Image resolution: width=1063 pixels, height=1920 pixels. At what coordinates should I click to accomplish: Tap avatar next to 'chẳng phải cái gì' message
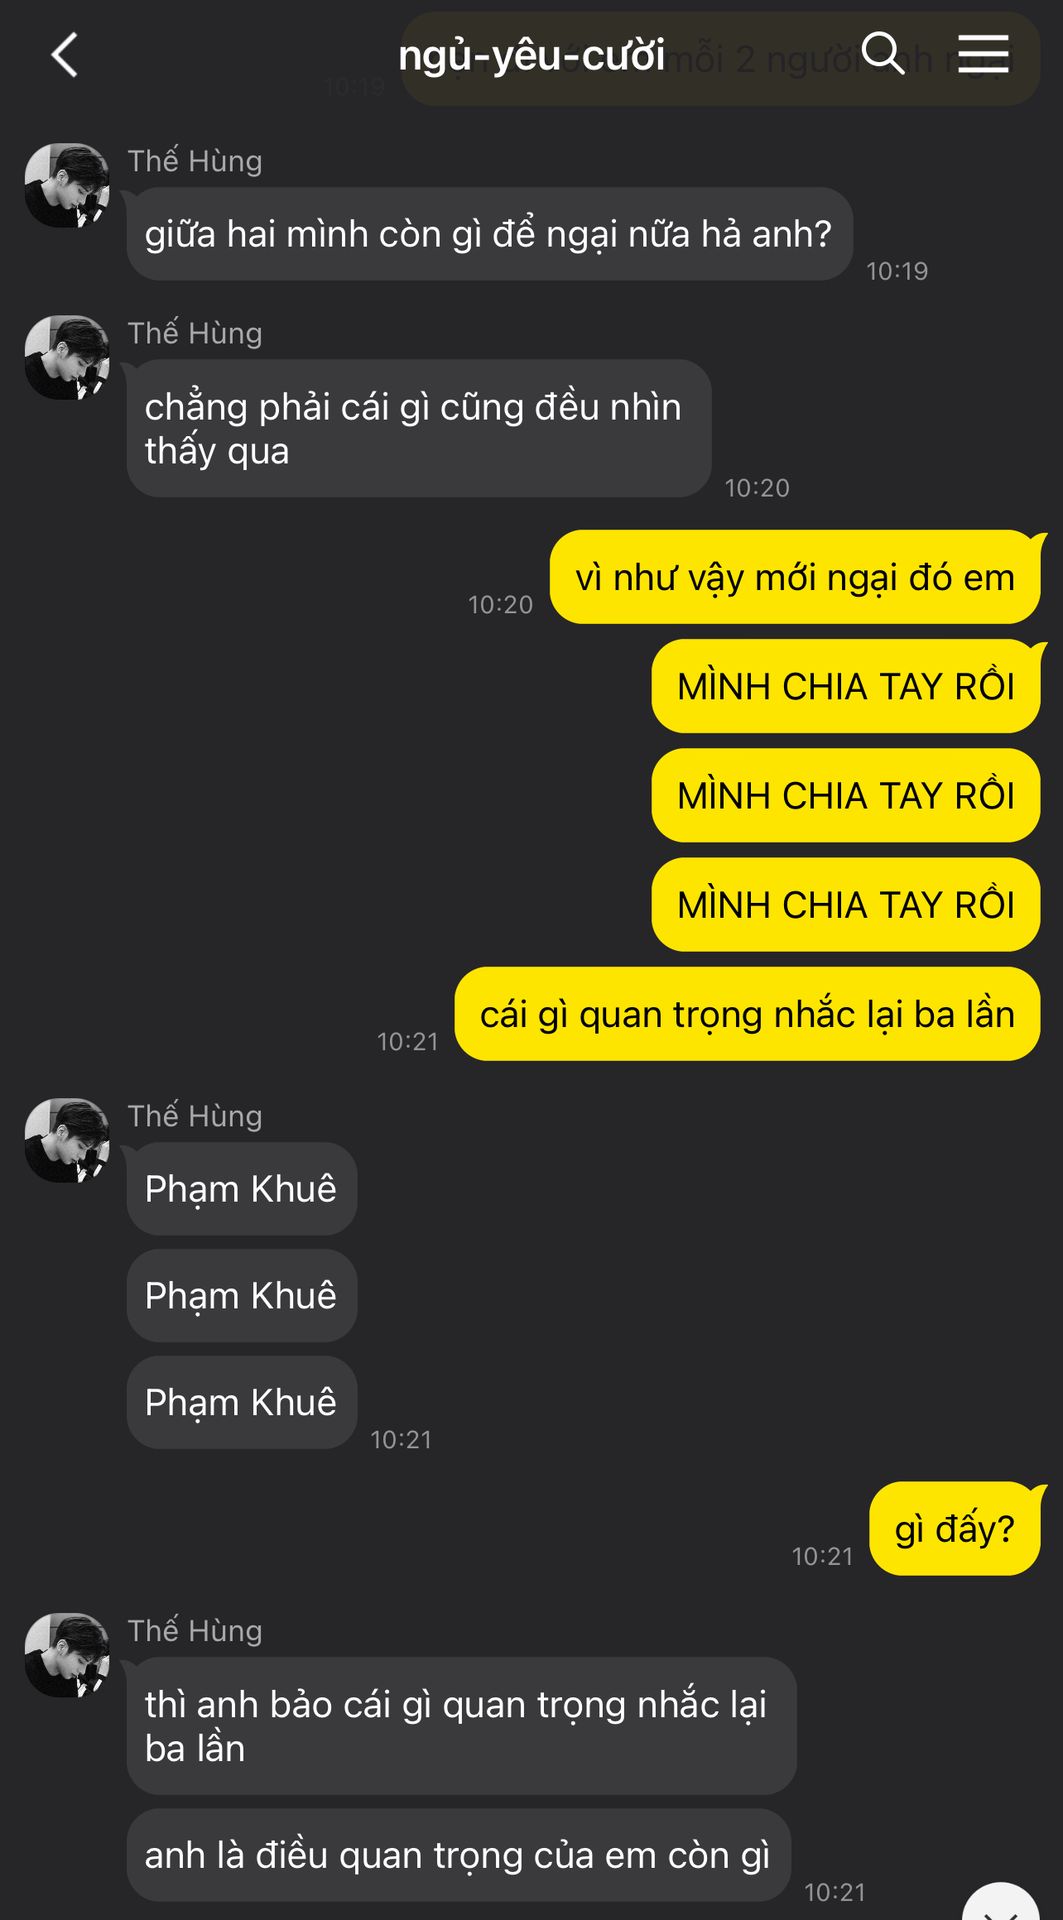coord(67,358)
